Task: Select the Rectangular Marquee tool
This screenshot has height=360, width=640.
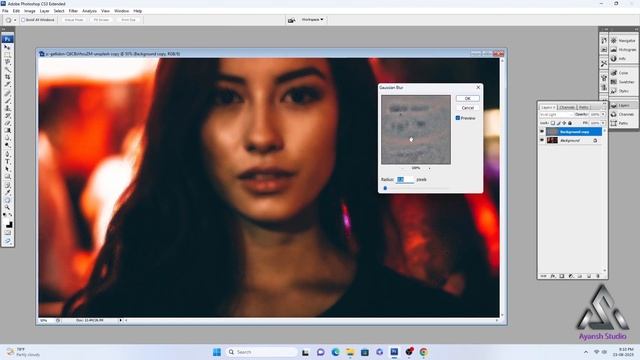Action: (x=7, y=54)
